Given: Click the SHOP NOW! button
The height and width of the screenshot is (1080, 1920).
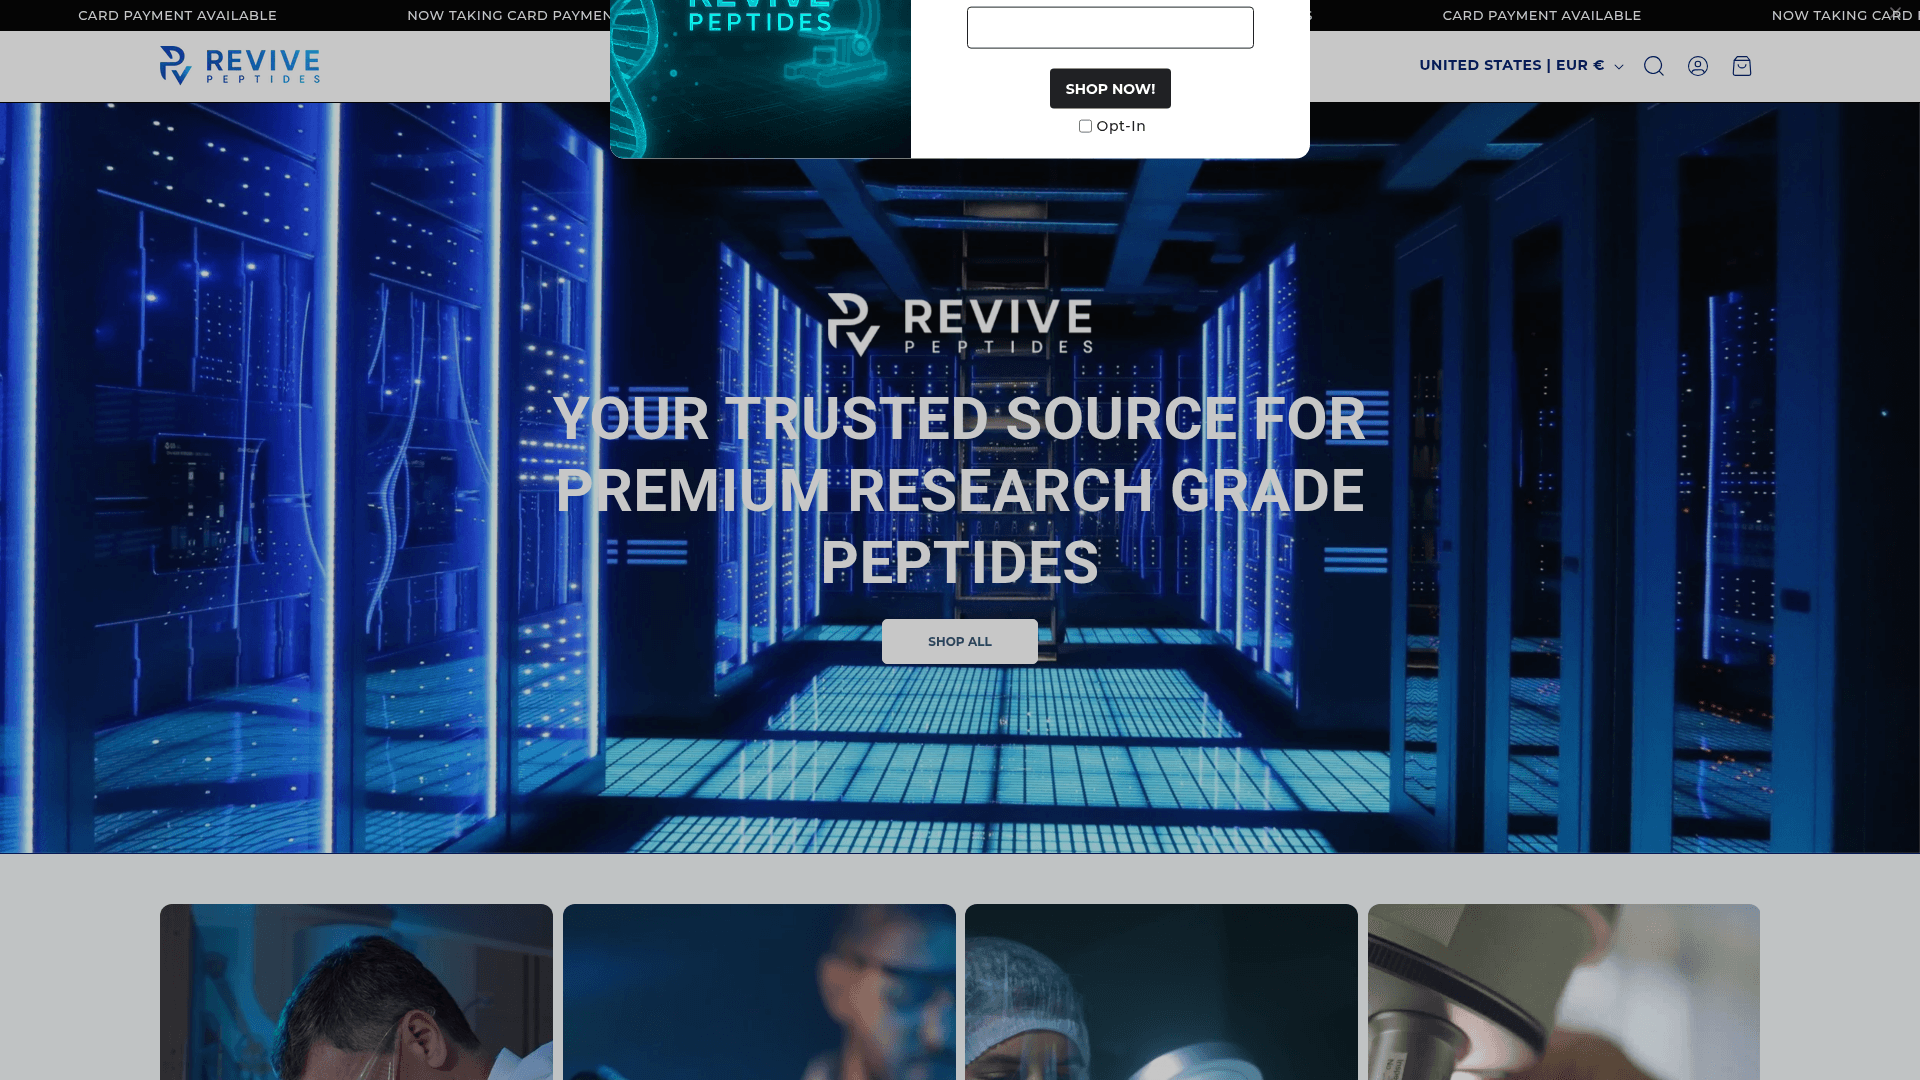Looking at the screenshot, I should tap(1110, 89).
